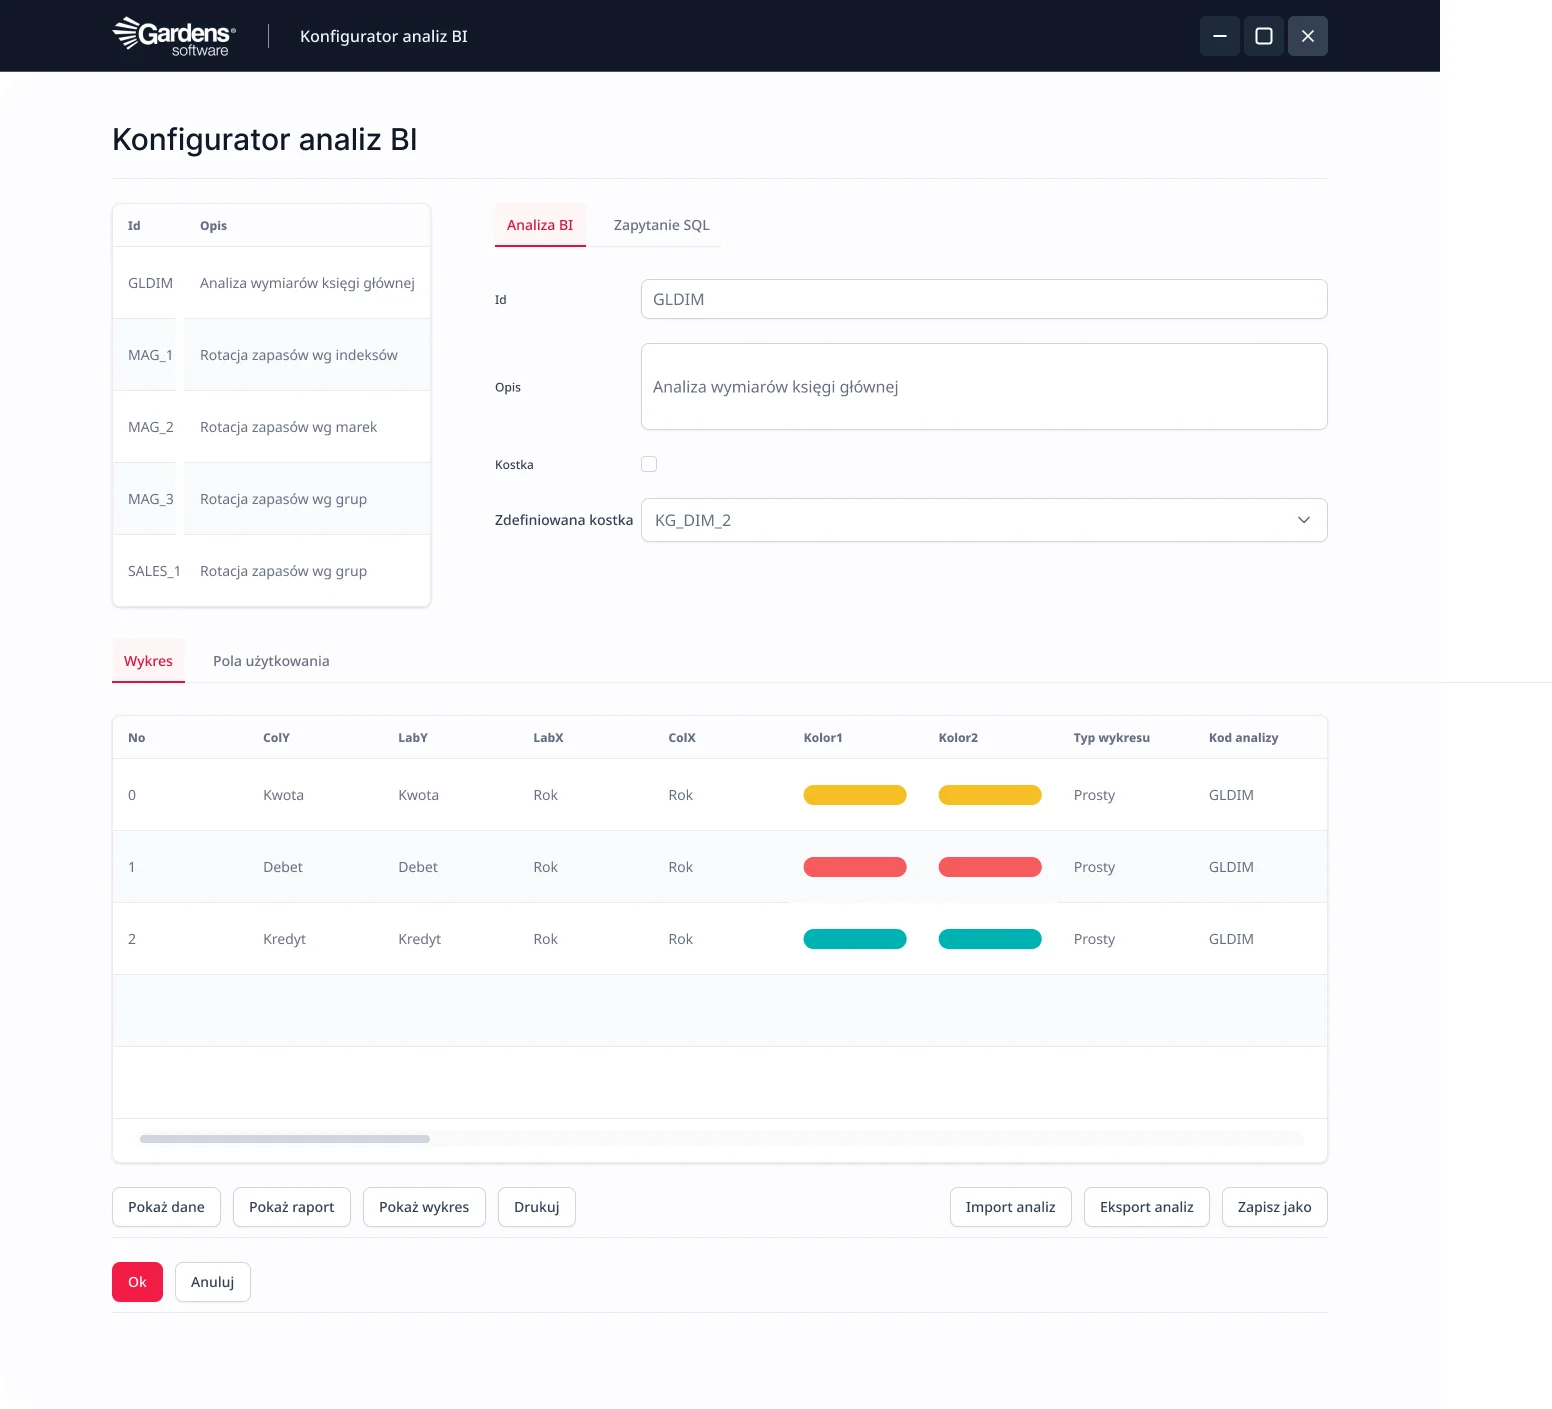Select the Analiza BI tab
The width and height of the screenshot is (1552, 1409).
coord(540,225)
